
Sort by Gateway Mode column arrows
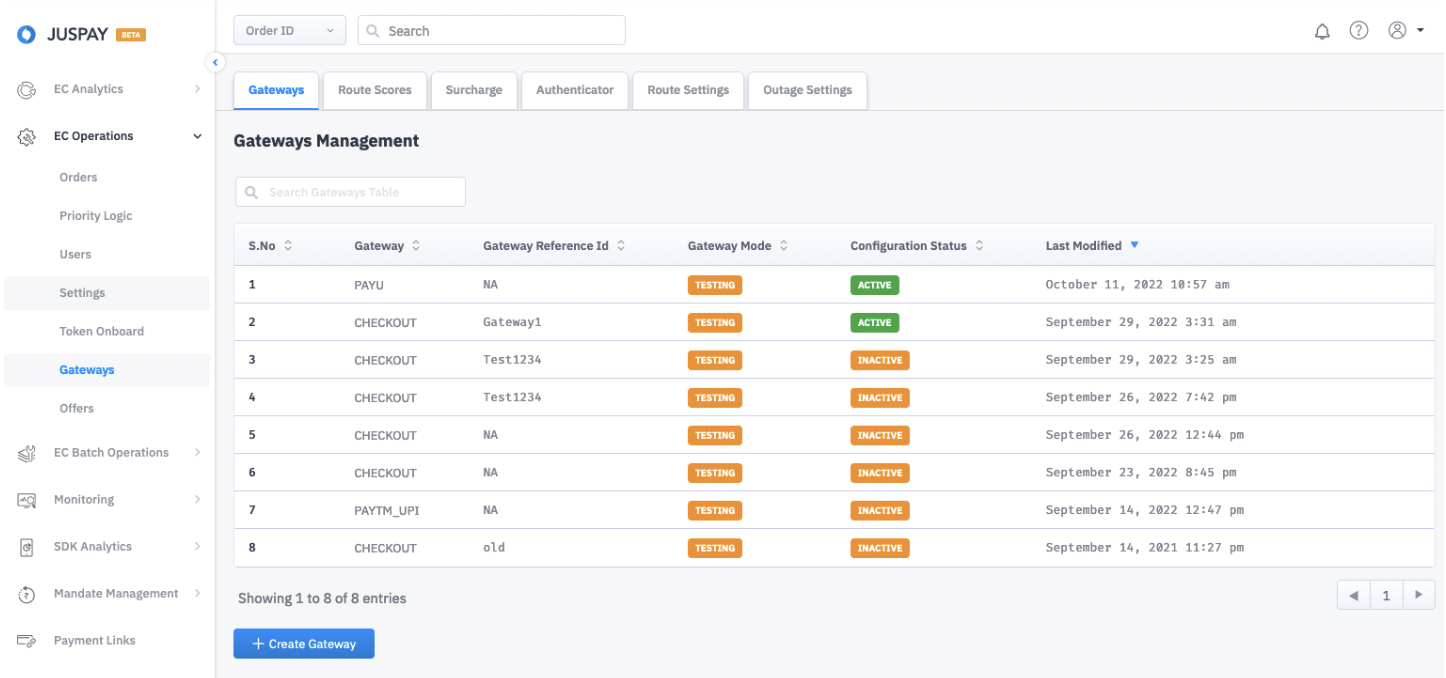783,245
